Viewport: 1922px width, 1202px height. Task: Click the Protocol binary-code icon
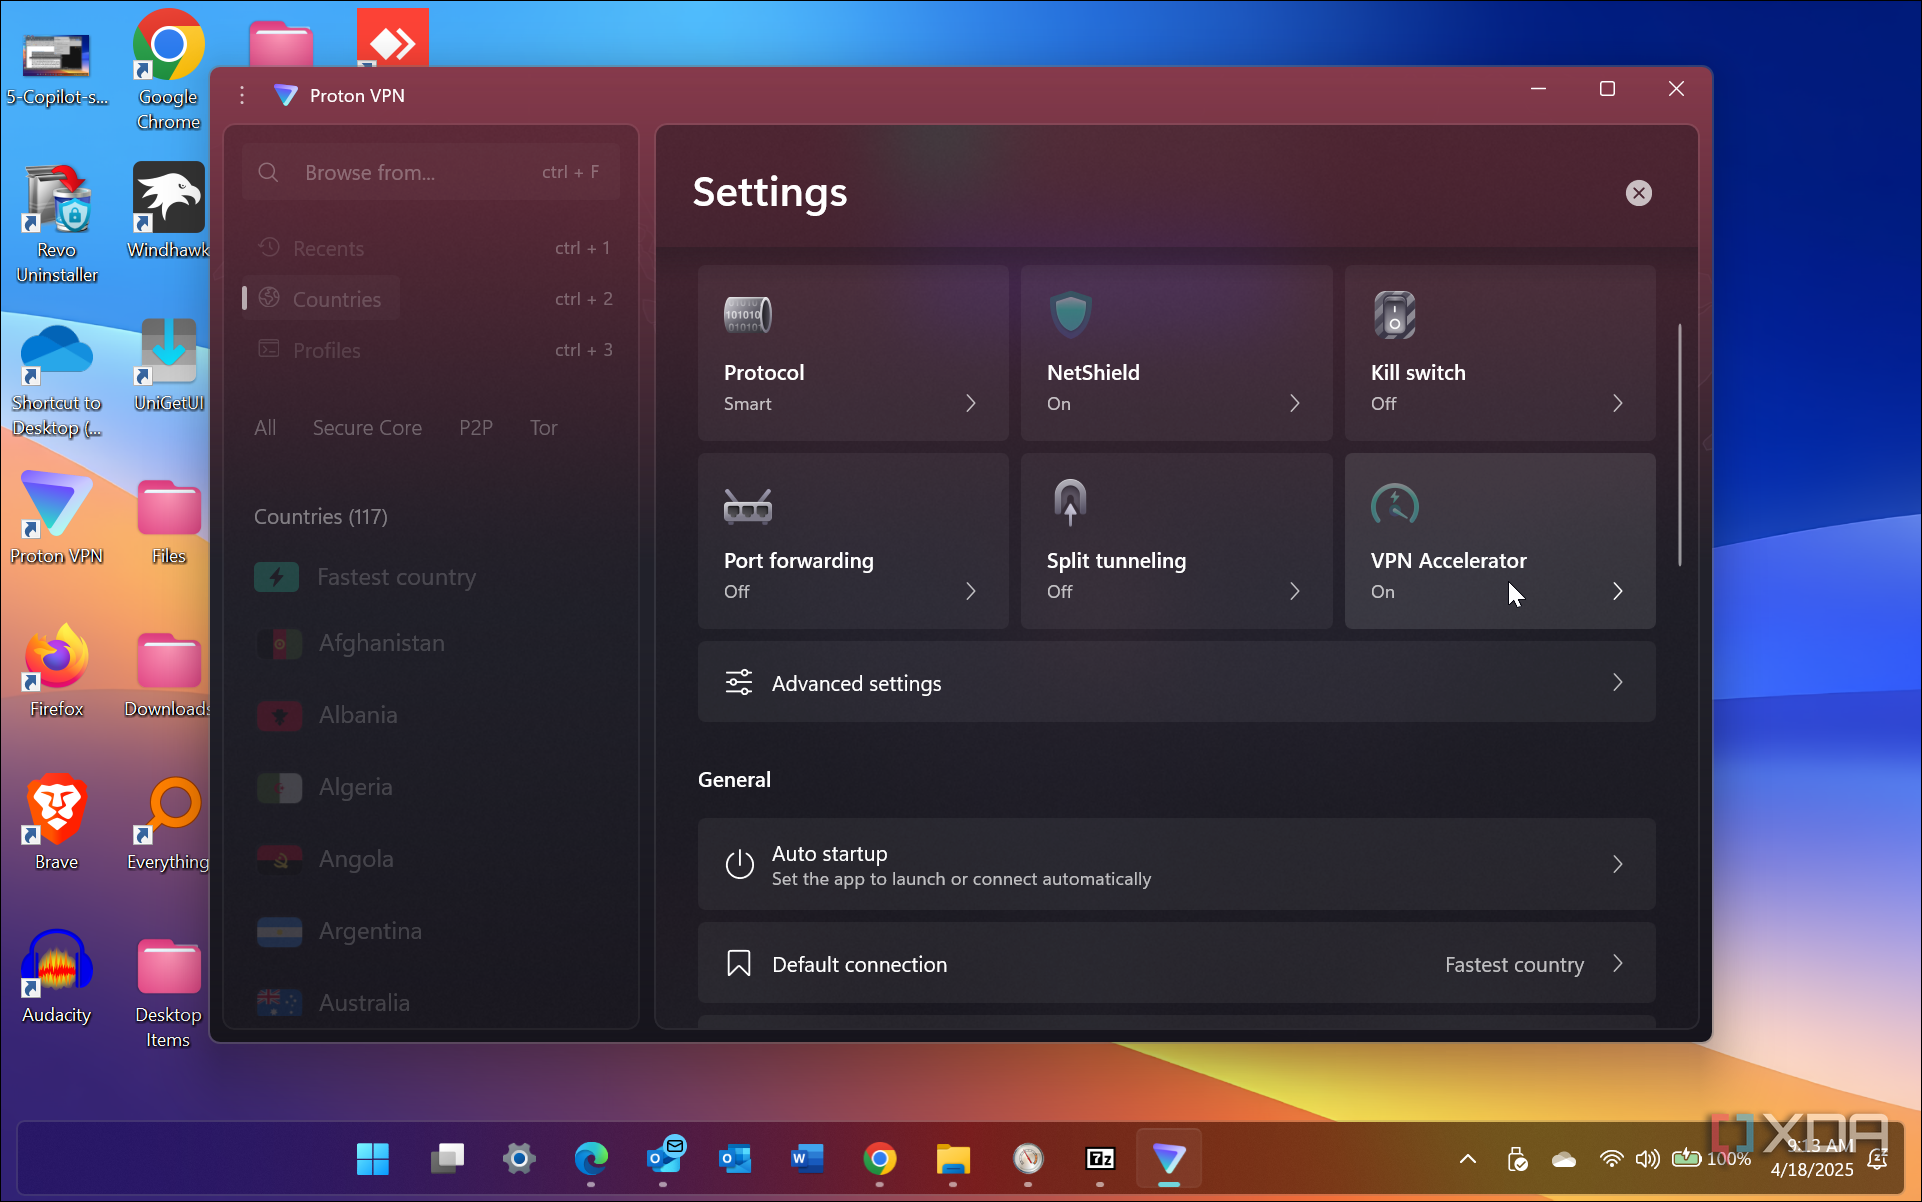pyautogui.click(x=747, y=315)
